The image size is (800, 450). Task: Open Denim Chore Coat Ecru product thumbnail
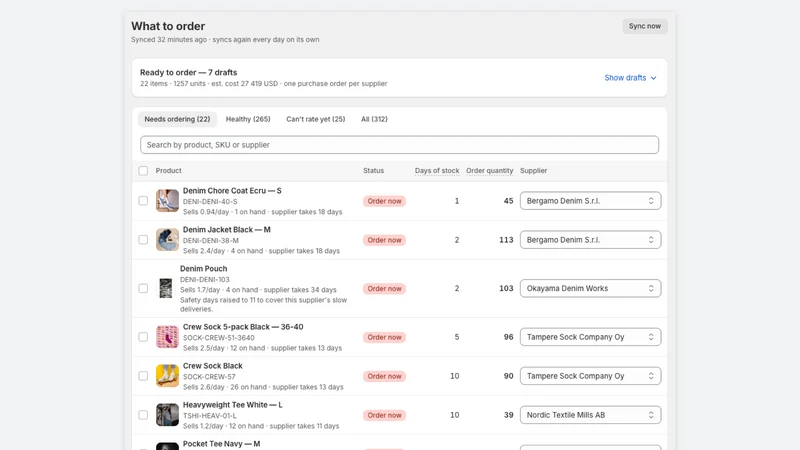pyautogui.click(x=167, y=201)
